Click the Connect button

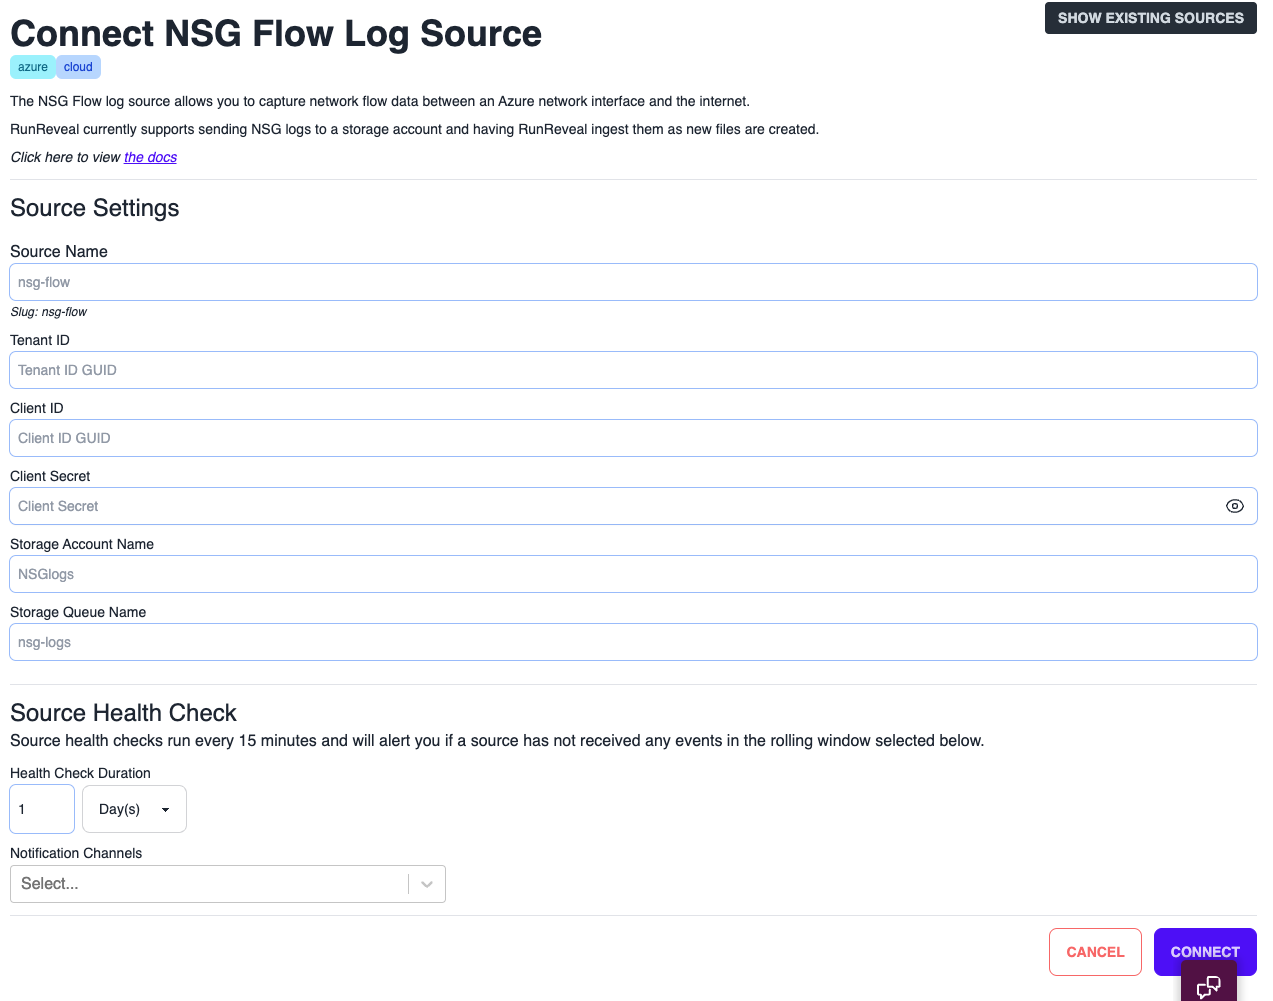[x=1205, y=952]
